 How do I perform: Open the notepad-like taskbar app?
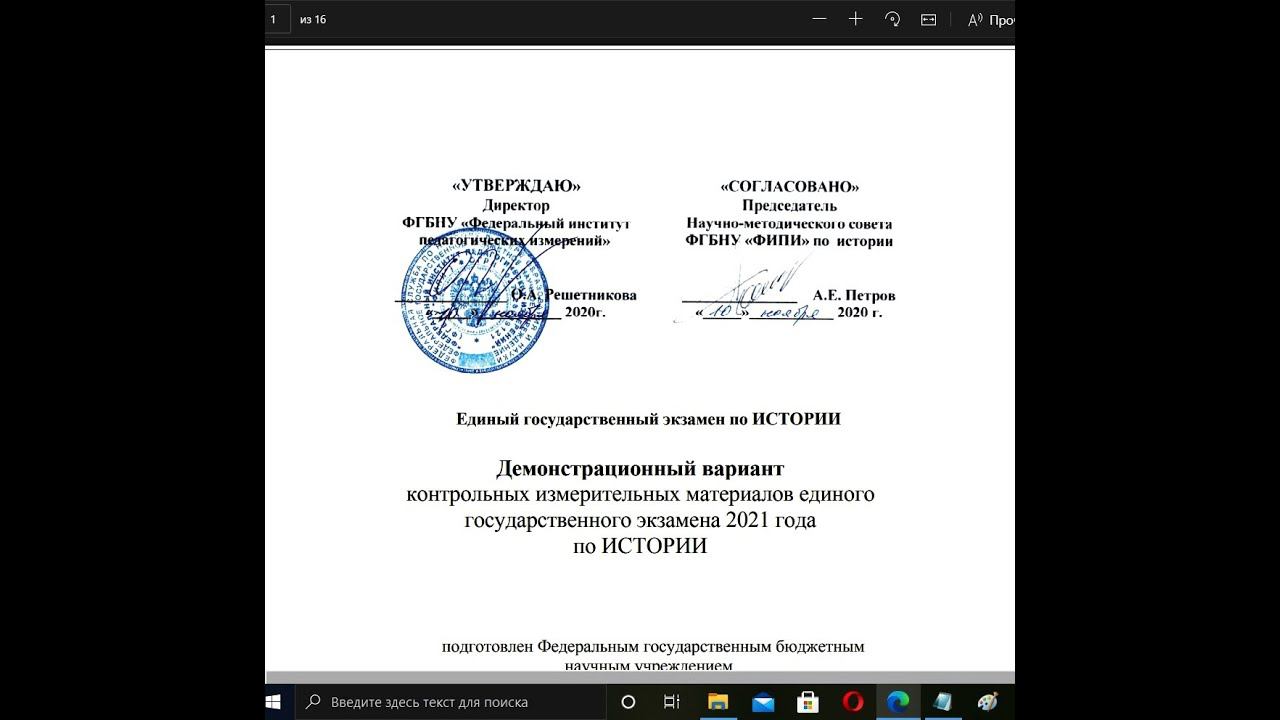point(943,702)
